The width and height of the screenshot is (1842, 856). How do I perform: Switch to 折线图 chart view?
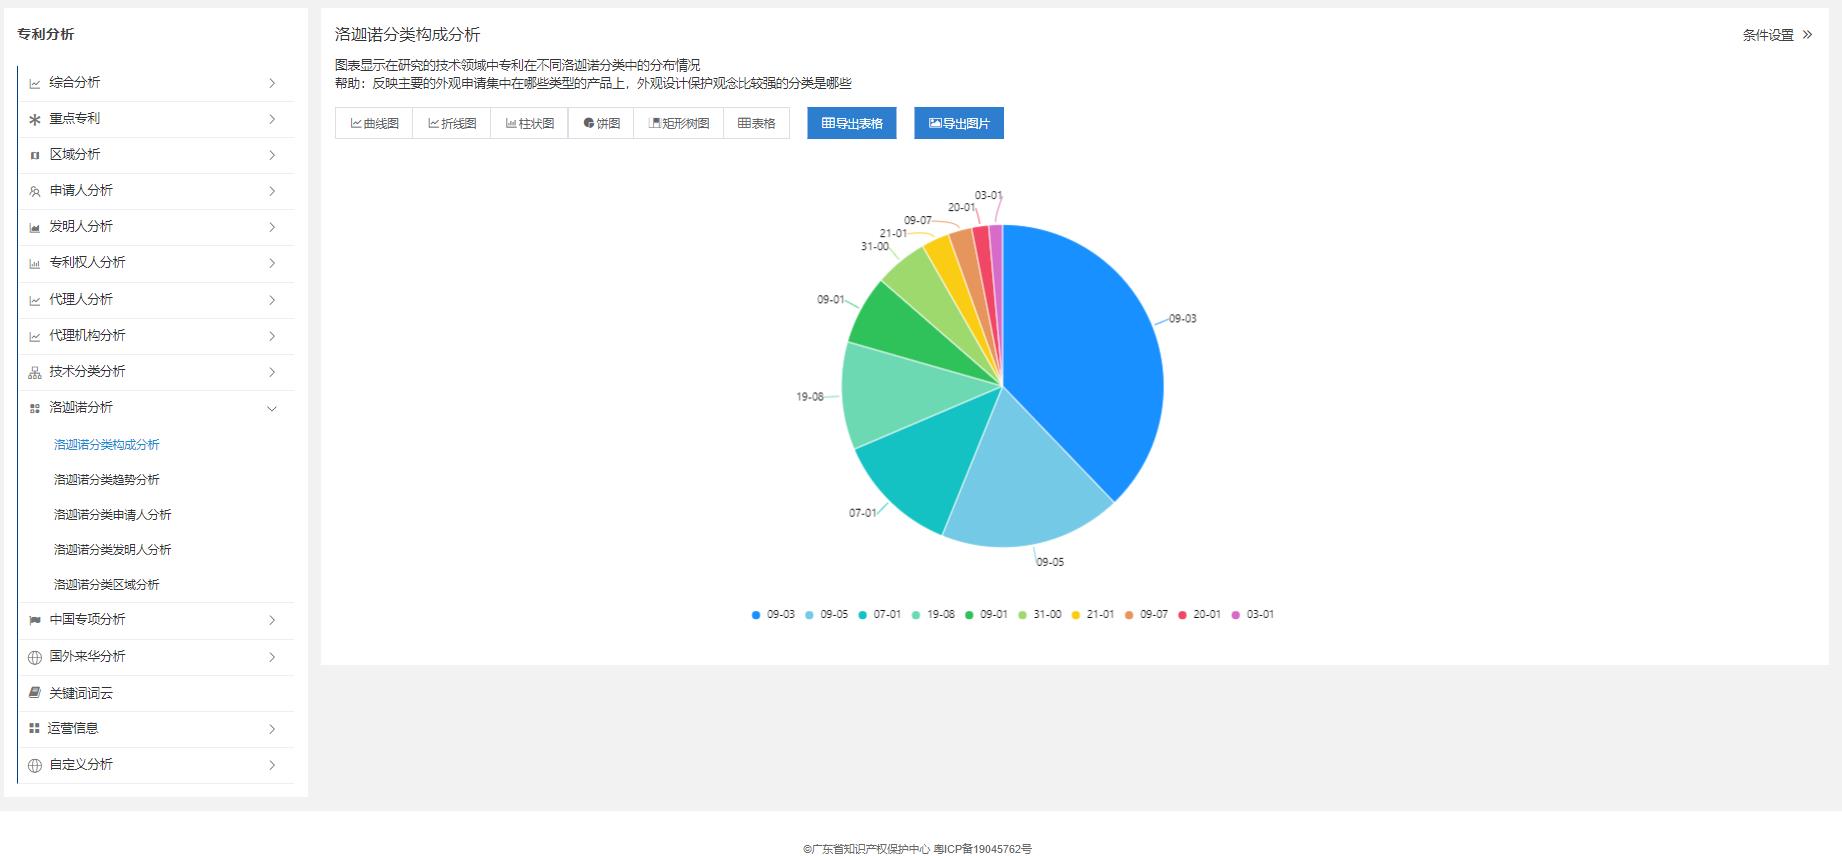[x=452, y=123]
